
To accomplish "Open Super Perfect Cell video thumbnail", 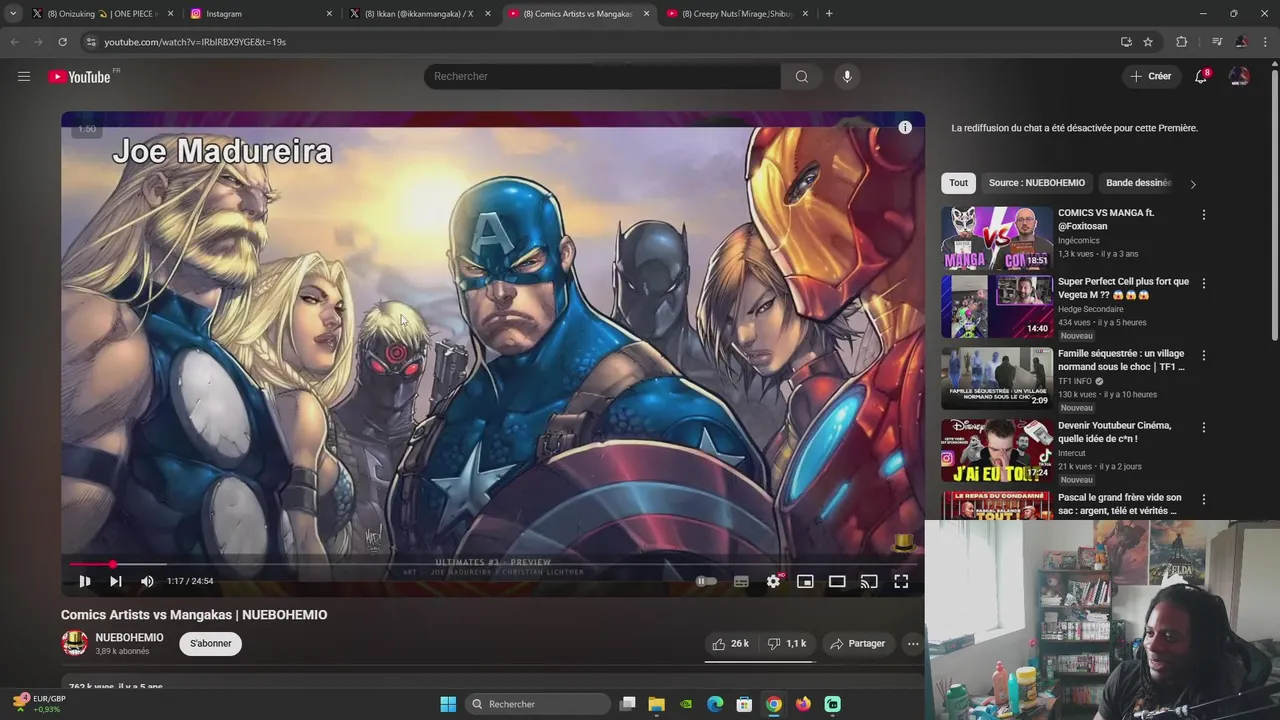I will pos(997,307).
